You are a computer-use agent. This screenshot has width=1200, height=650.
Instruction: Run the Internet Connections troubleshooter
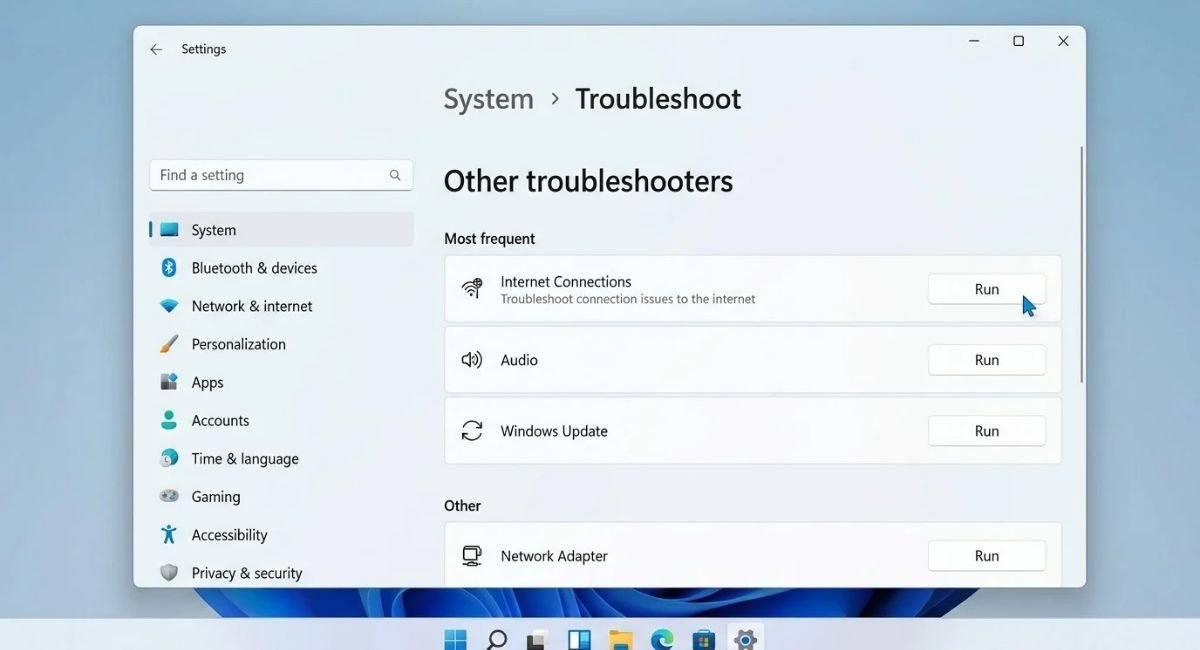click(987, 289)
